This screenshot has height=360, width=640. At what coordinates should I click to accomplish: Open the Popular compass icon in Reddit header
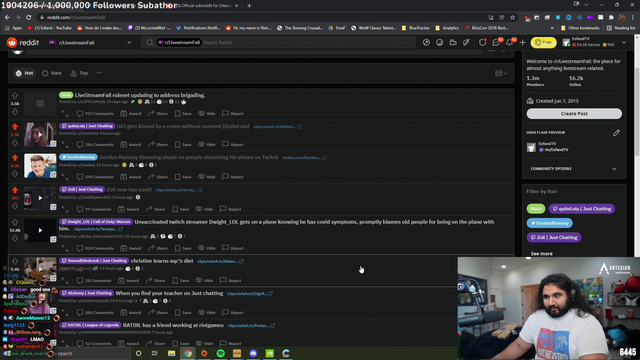click(x=426, y=42)
